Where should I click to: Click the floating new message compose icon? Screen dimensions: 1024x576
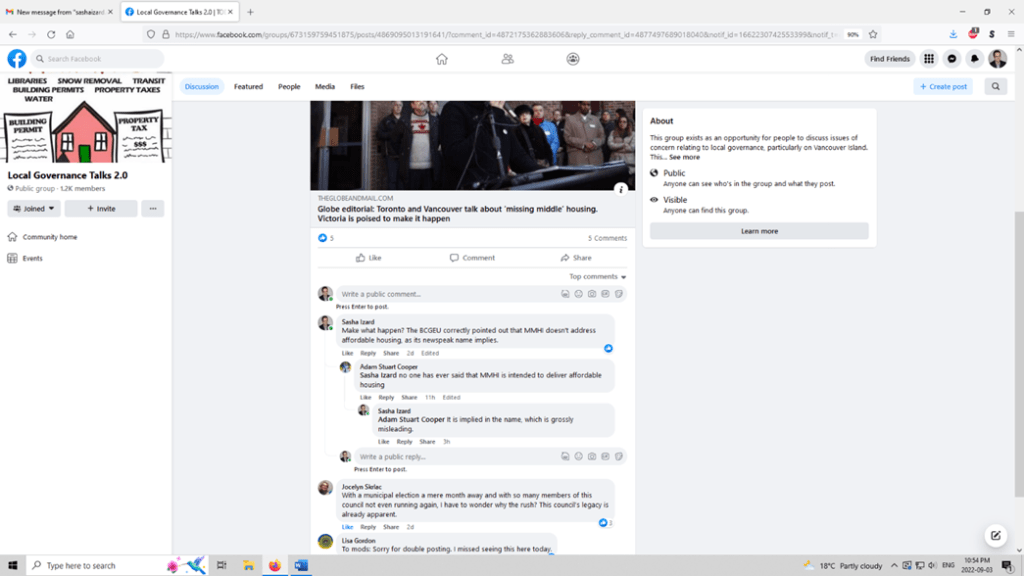[994, 535]
